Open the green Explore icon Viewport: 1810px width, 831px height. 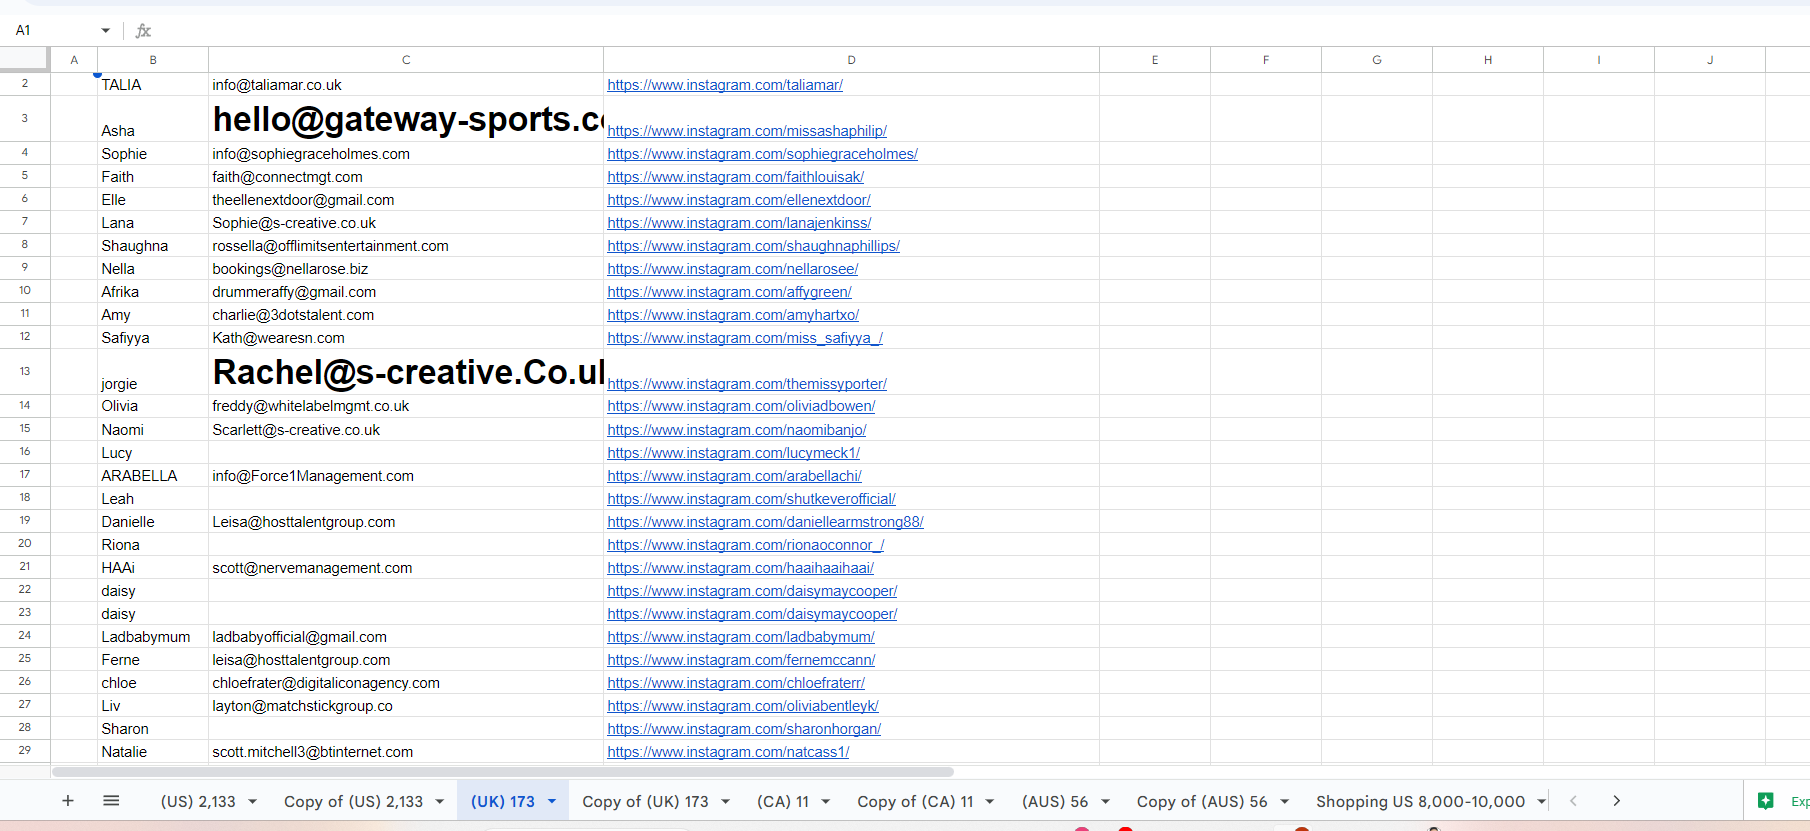point(1766,801)
